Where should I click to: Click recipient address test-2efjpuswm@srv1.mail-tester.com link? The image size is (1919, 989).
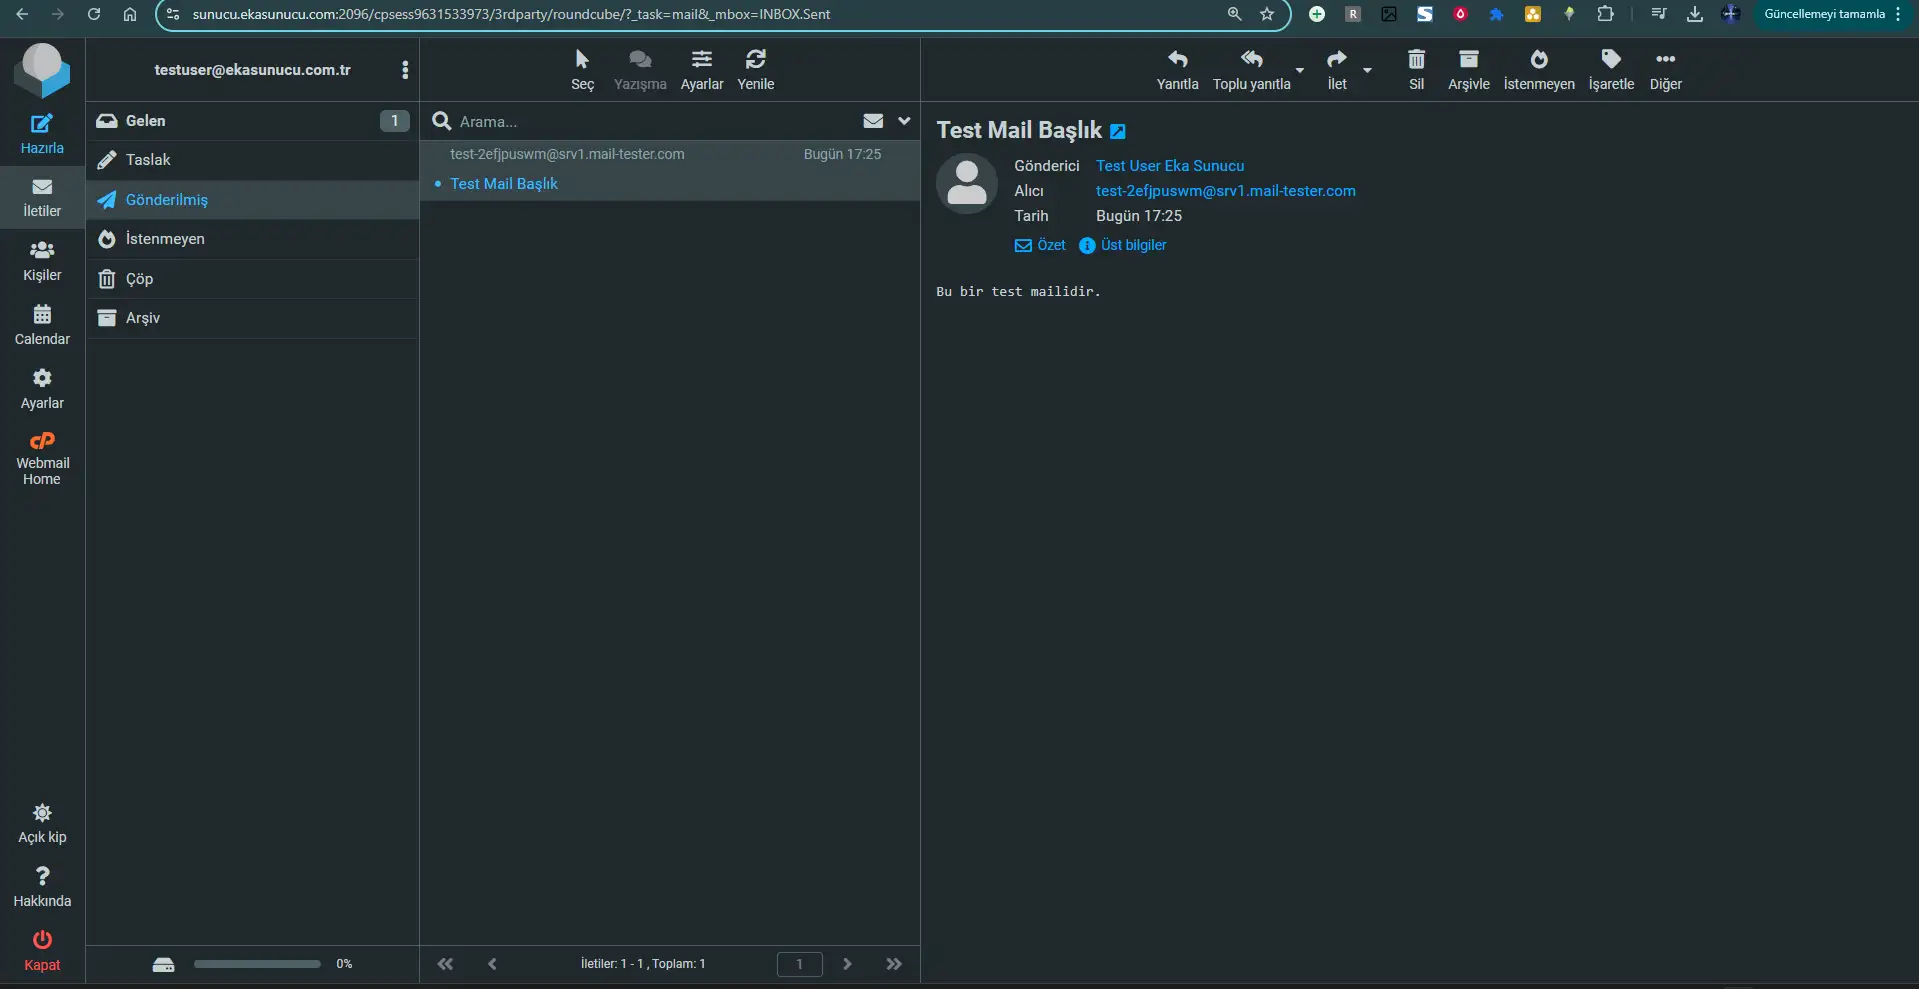pos(1226,191)
